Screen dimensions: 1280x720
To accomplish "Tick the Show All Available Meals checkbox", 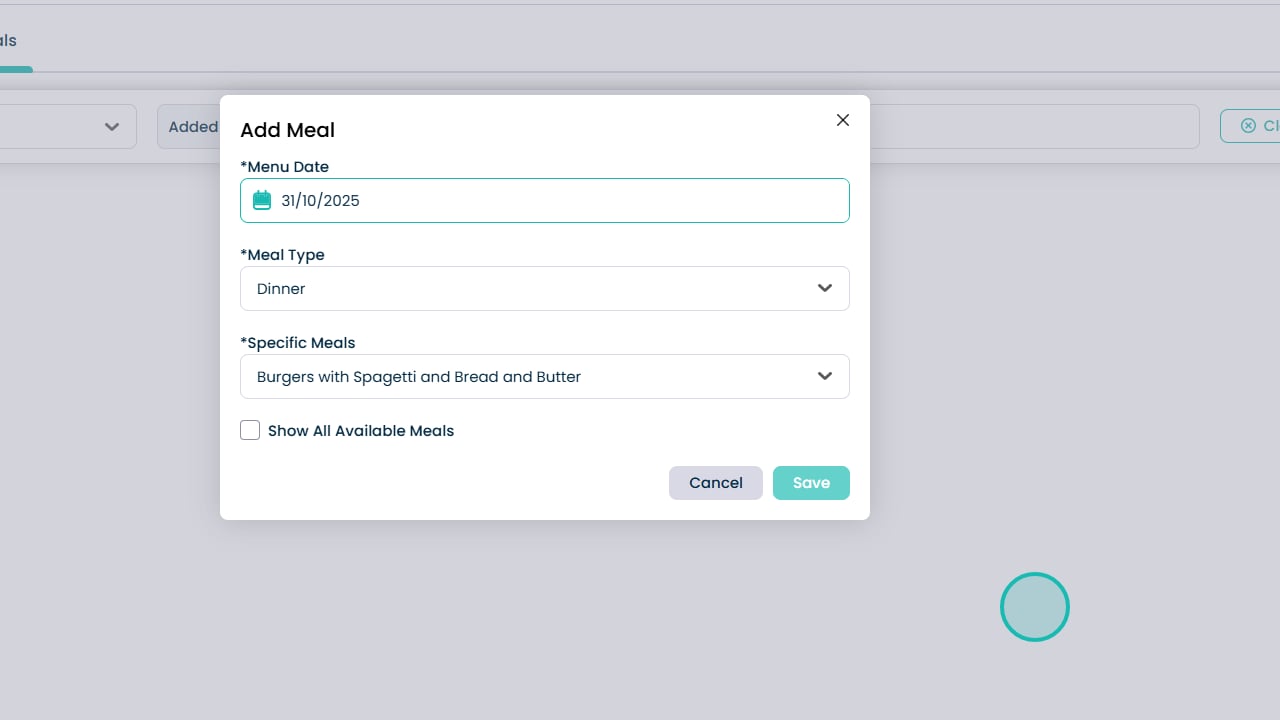I will 250,430.
